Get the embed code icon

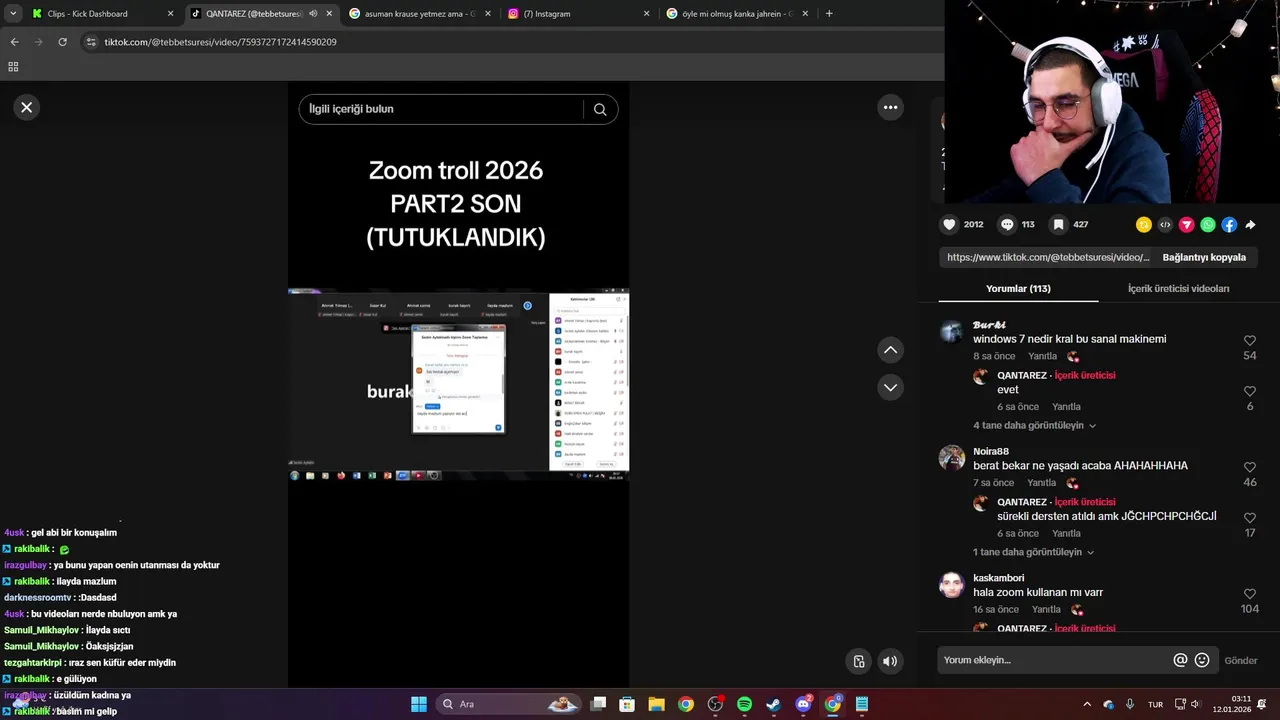click(1165, 225)
